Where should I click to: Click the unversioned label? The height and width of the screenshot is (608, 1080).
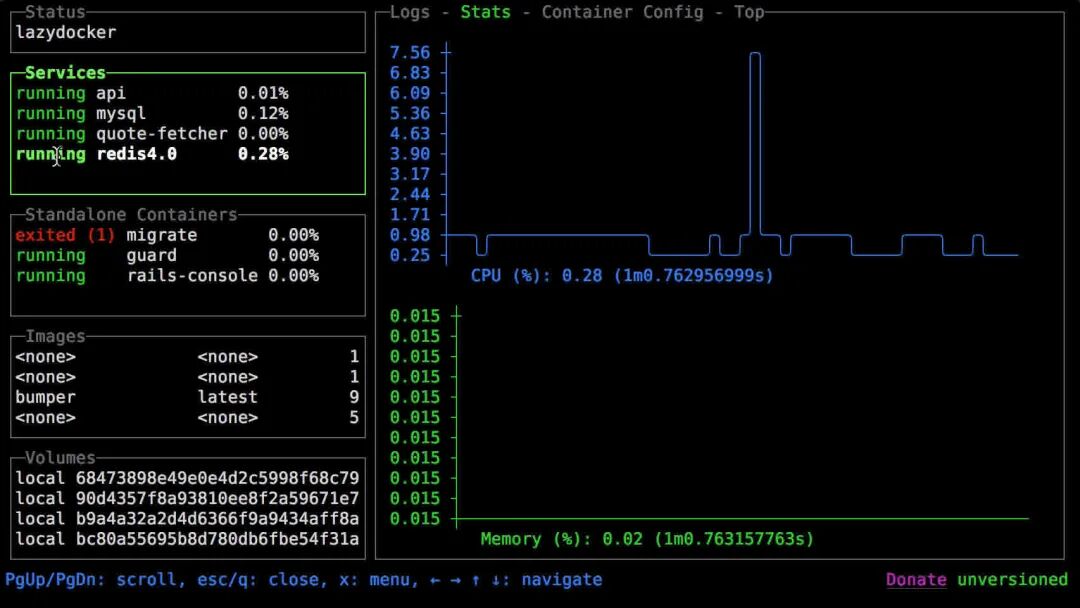click(x=1012, y=580)
